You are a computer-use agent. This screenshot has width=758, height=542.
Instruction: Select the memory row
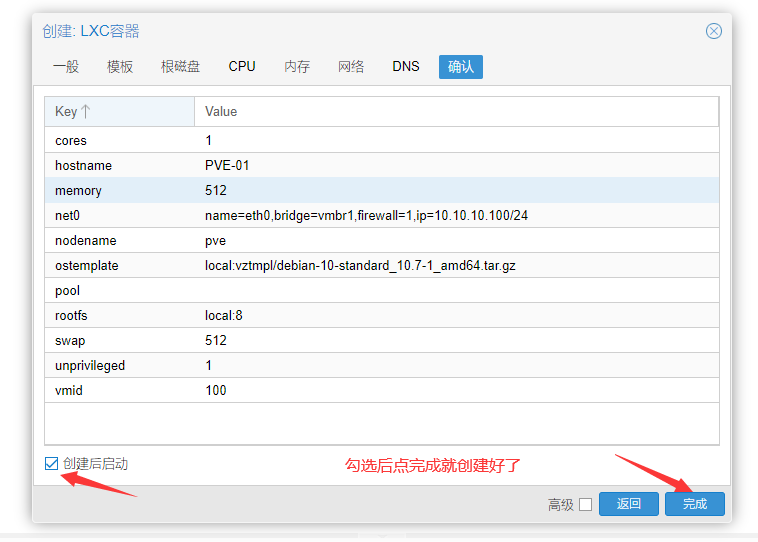(381, 190)
